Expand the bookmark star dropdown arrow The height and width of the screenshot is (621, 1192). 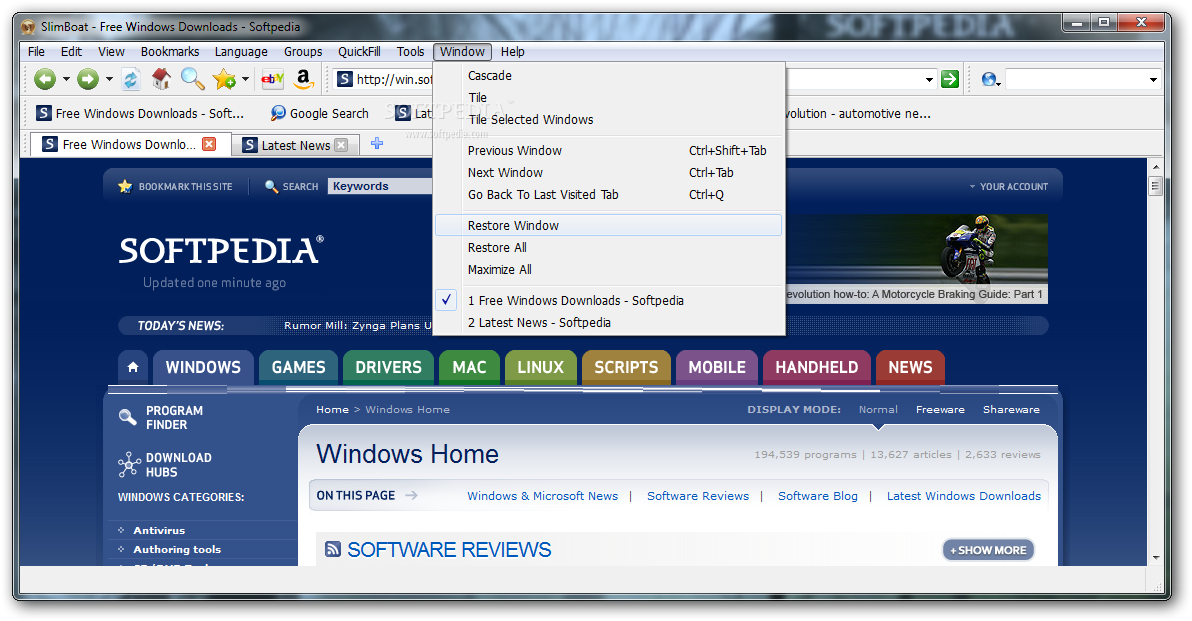[246, 79]
